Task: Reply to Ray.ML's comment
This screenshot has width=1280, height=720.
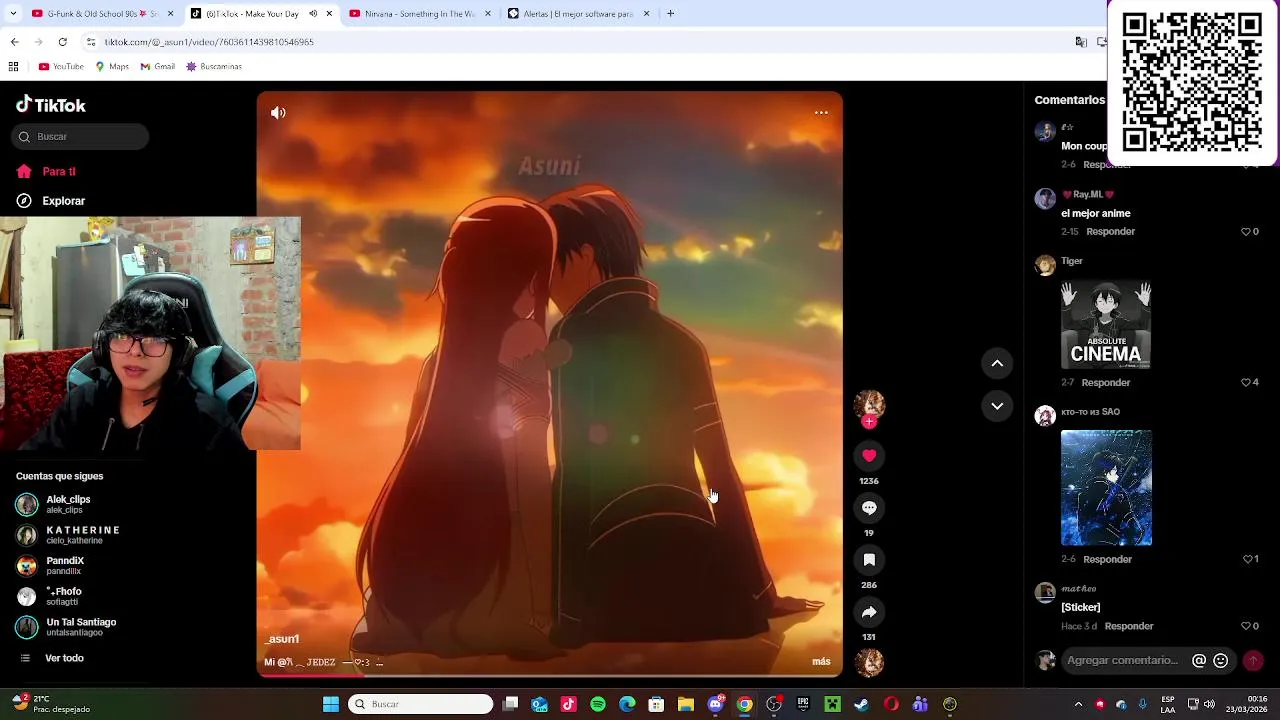Action: [x=1110, y=232]
